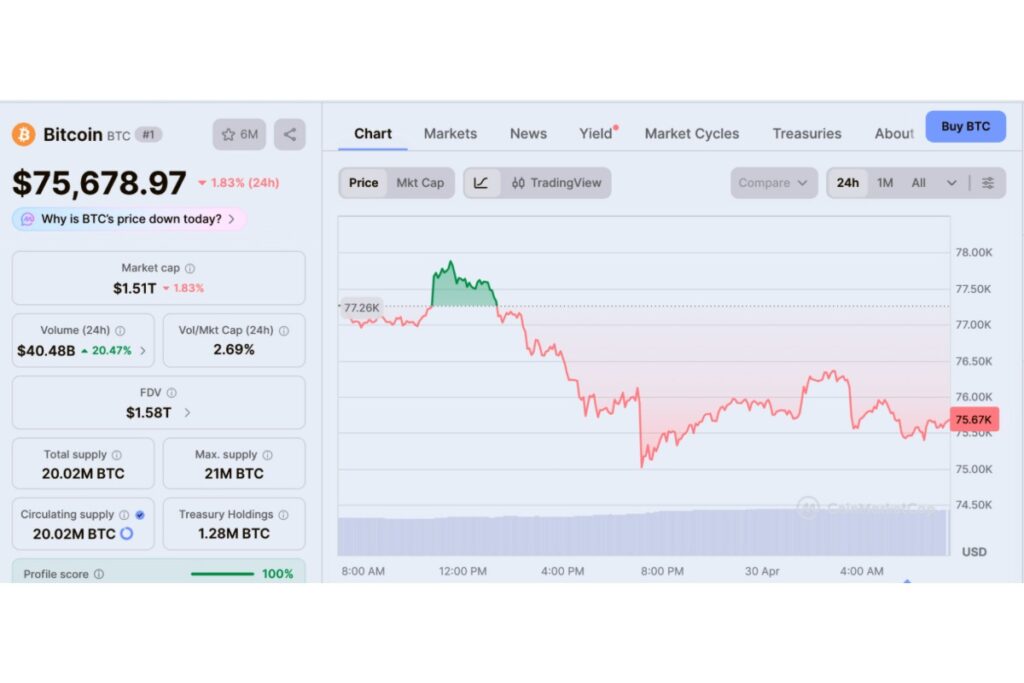Open chart settings via sliders icon
Screen dimensions: 1024x683
click(988, 182)
